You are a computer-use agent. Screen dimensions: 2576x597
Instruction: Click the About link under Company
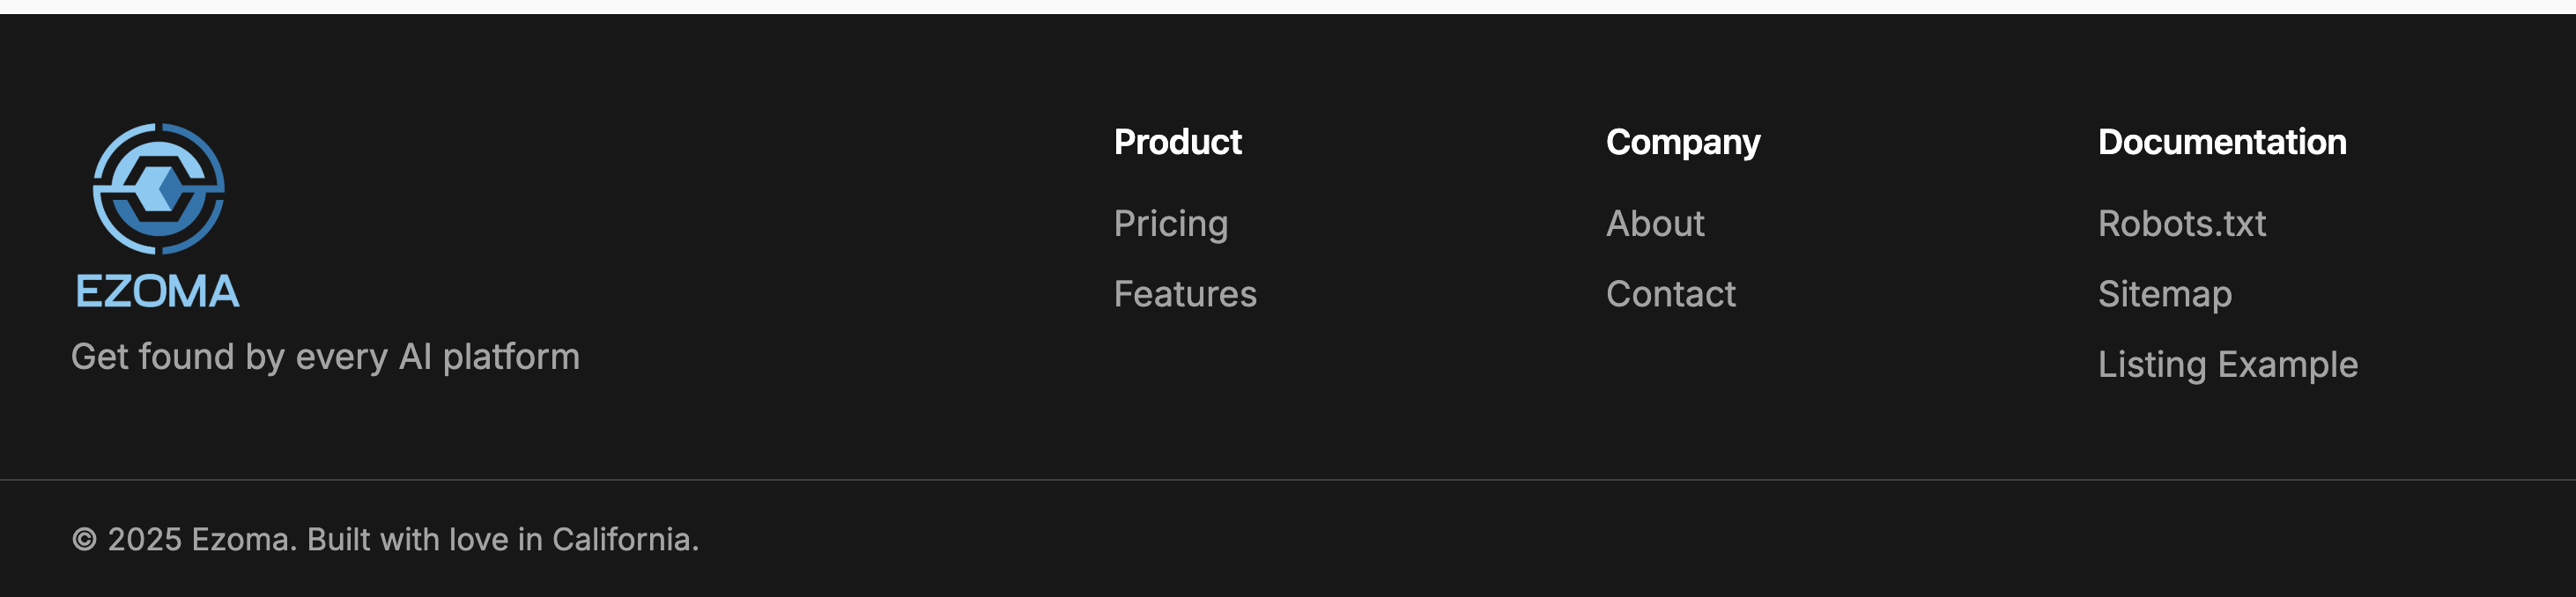1655,224
